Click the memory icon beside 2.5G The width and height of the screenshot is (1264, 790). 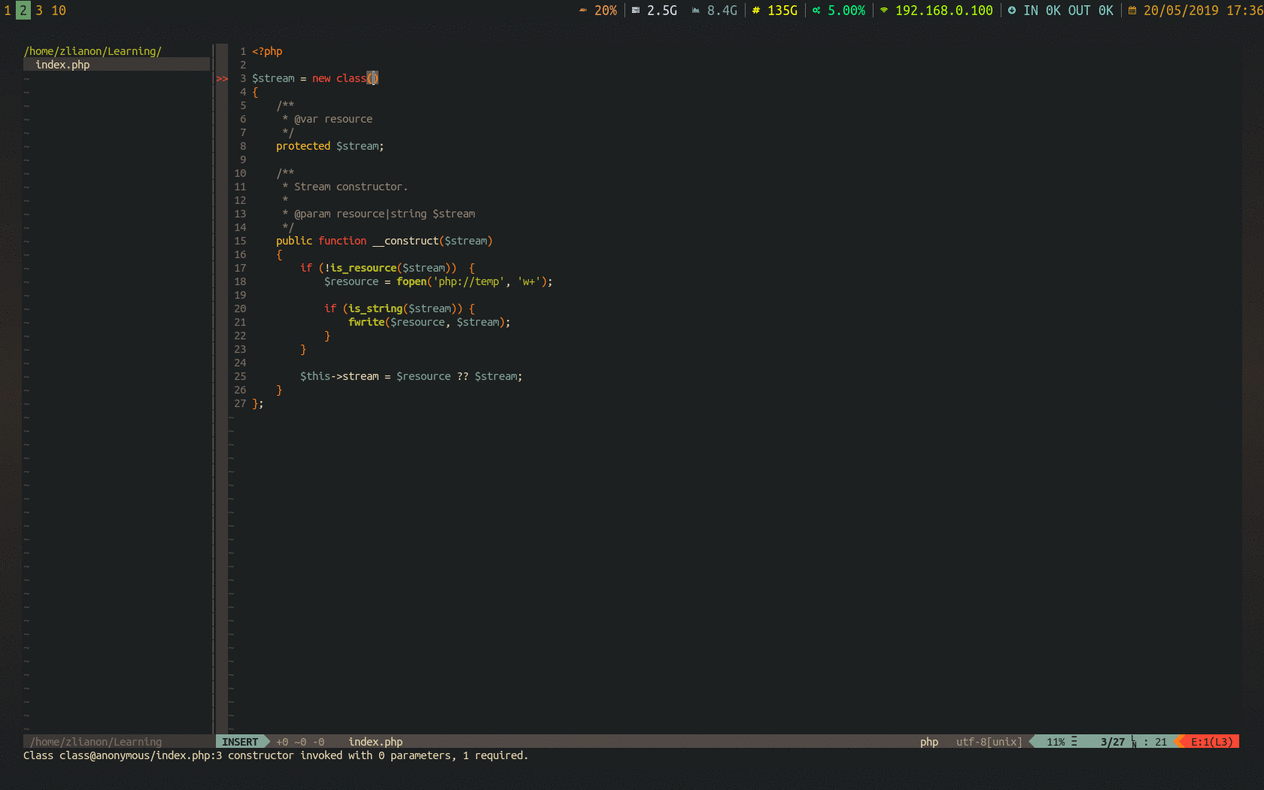point(634,11)
